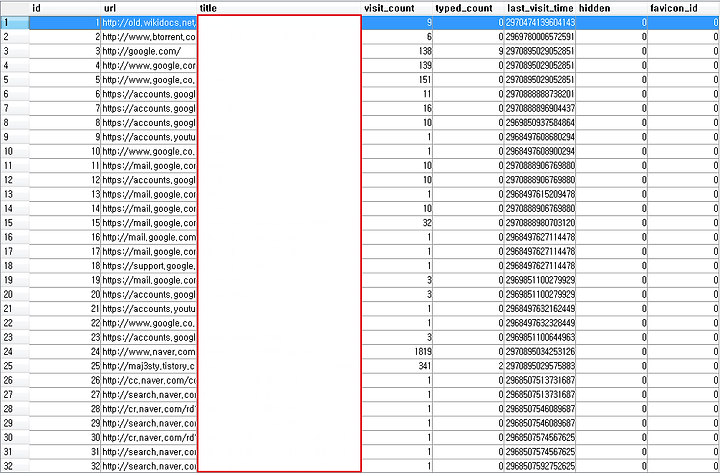Screen dimensions: 720x473
Task: Click the visit_count cell showing 138
Action: pos(397,51)
